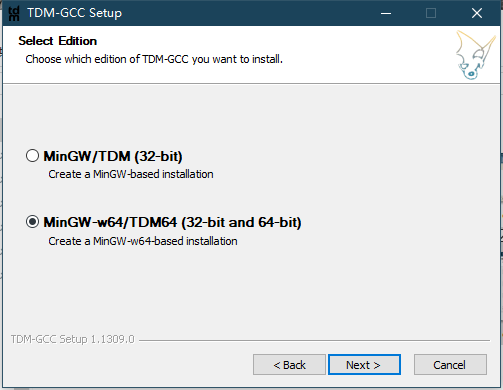Click the "Choose which edition" subtitle text
Image resolution: width=503 pixels, height=390 pixels.
click(x=154, y=59)
